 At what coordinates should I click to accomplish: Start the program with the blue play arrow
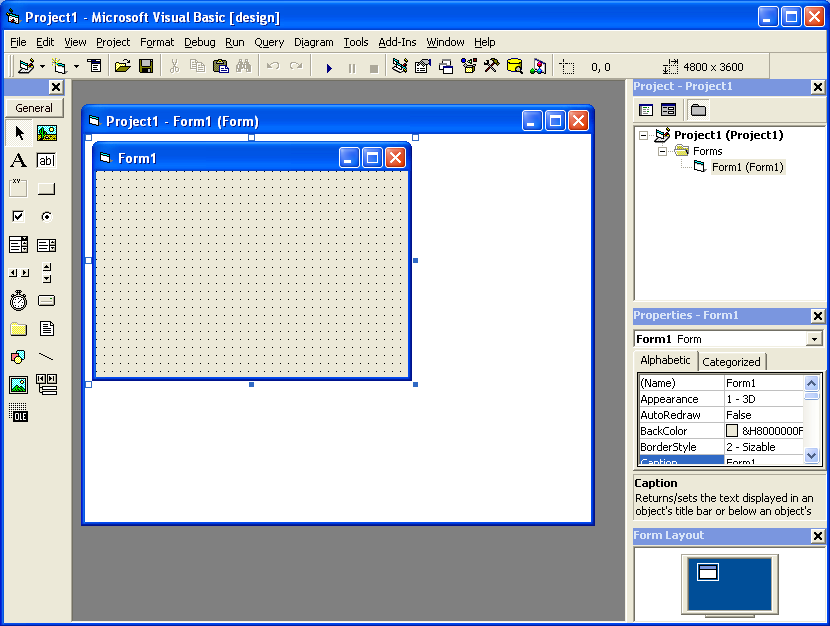(329, 68)
